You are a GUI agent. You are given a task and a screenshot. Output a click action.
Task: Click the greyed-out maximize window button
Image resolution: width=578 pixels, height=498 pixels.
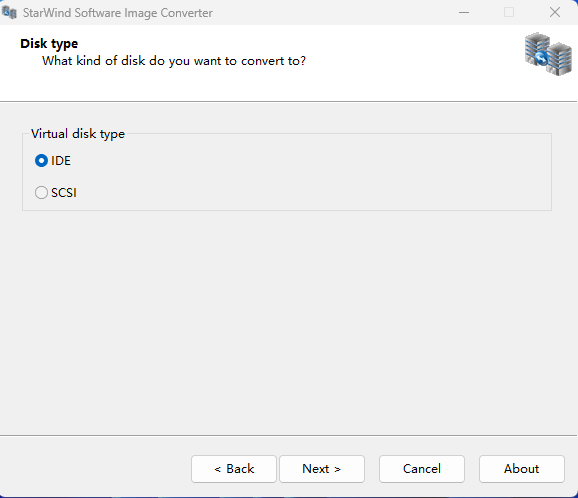click(509, 13)
